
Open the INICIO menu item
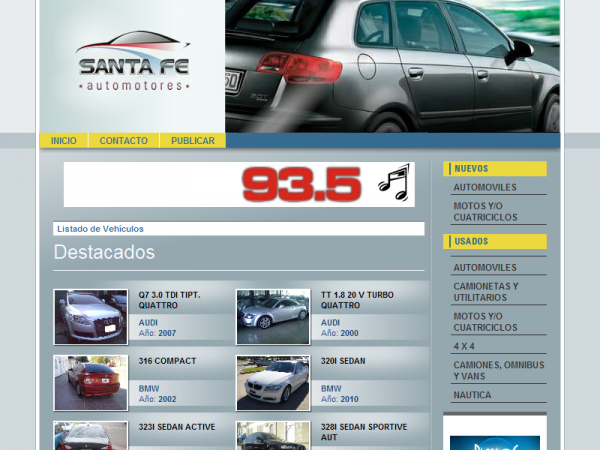pyautogui.click(x=64, y=141)
